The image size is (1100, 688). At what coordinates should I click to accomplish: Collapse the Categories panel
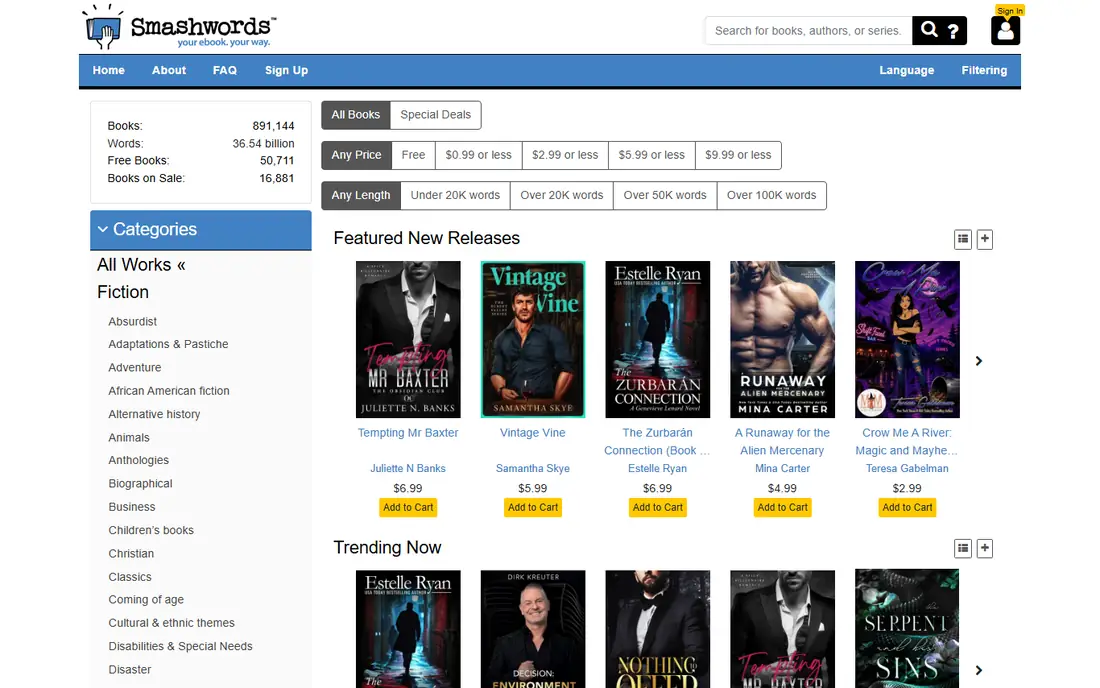[x=201, y=230]
